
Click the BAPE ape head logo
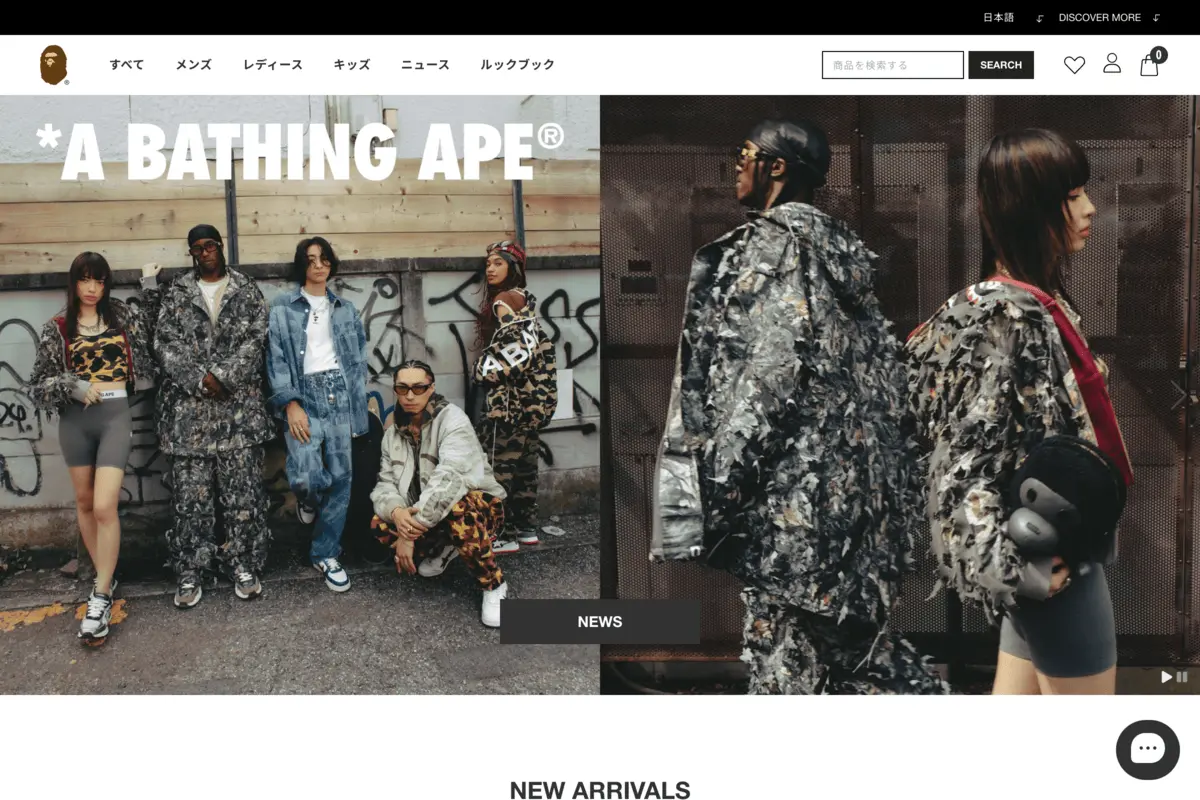click(54, 65)
